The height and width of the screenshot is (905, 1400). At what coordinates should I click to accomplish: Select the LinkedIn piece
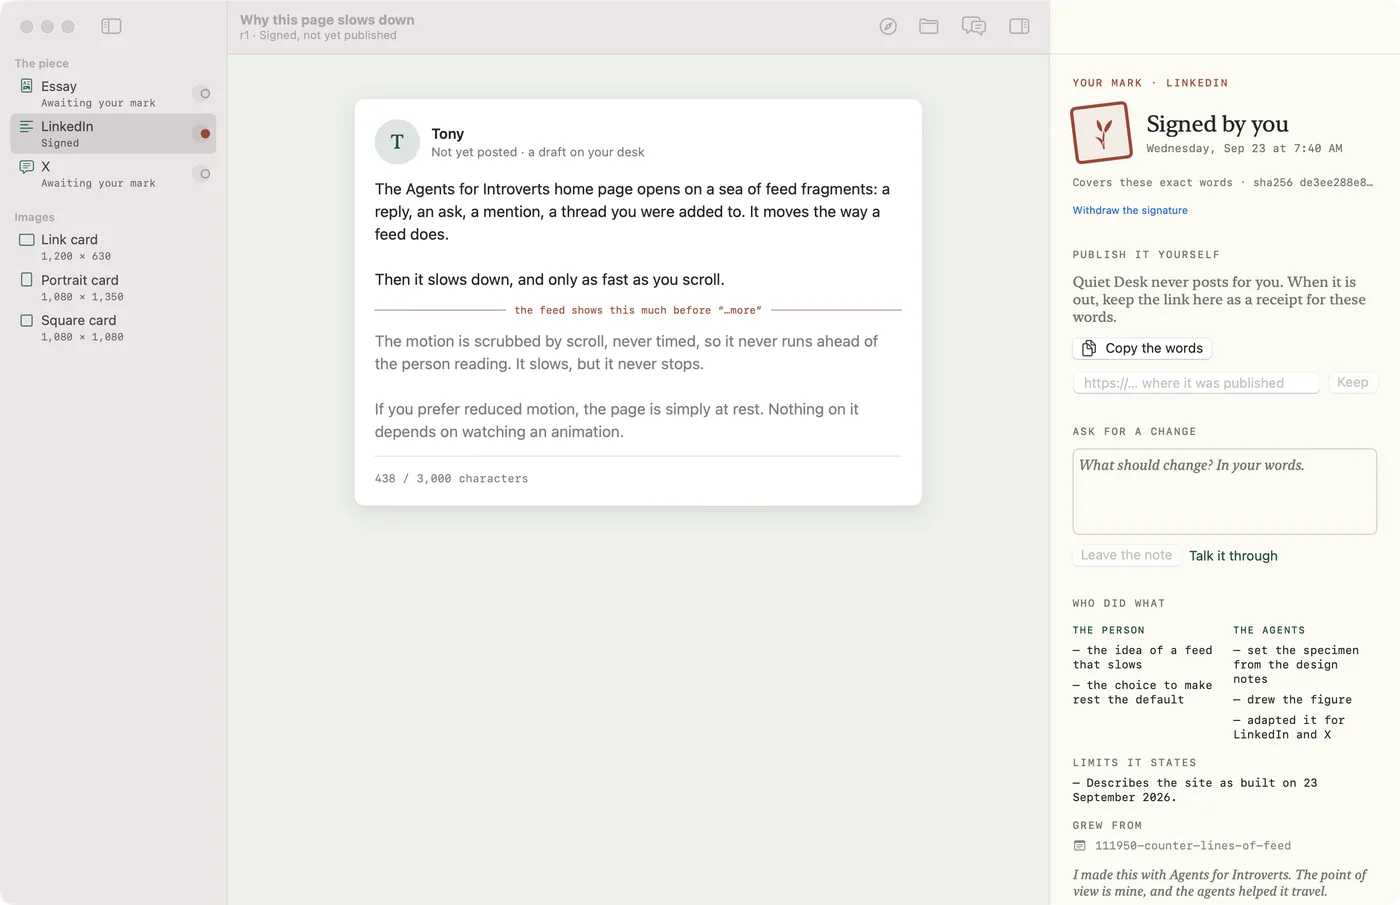click(113, 134)
